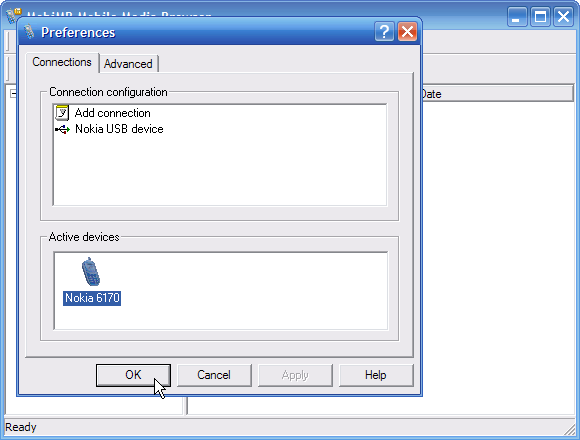Screen dimensions: 580x440
Task: Maximize the main MobiMB window
Action: pos(540,17)
